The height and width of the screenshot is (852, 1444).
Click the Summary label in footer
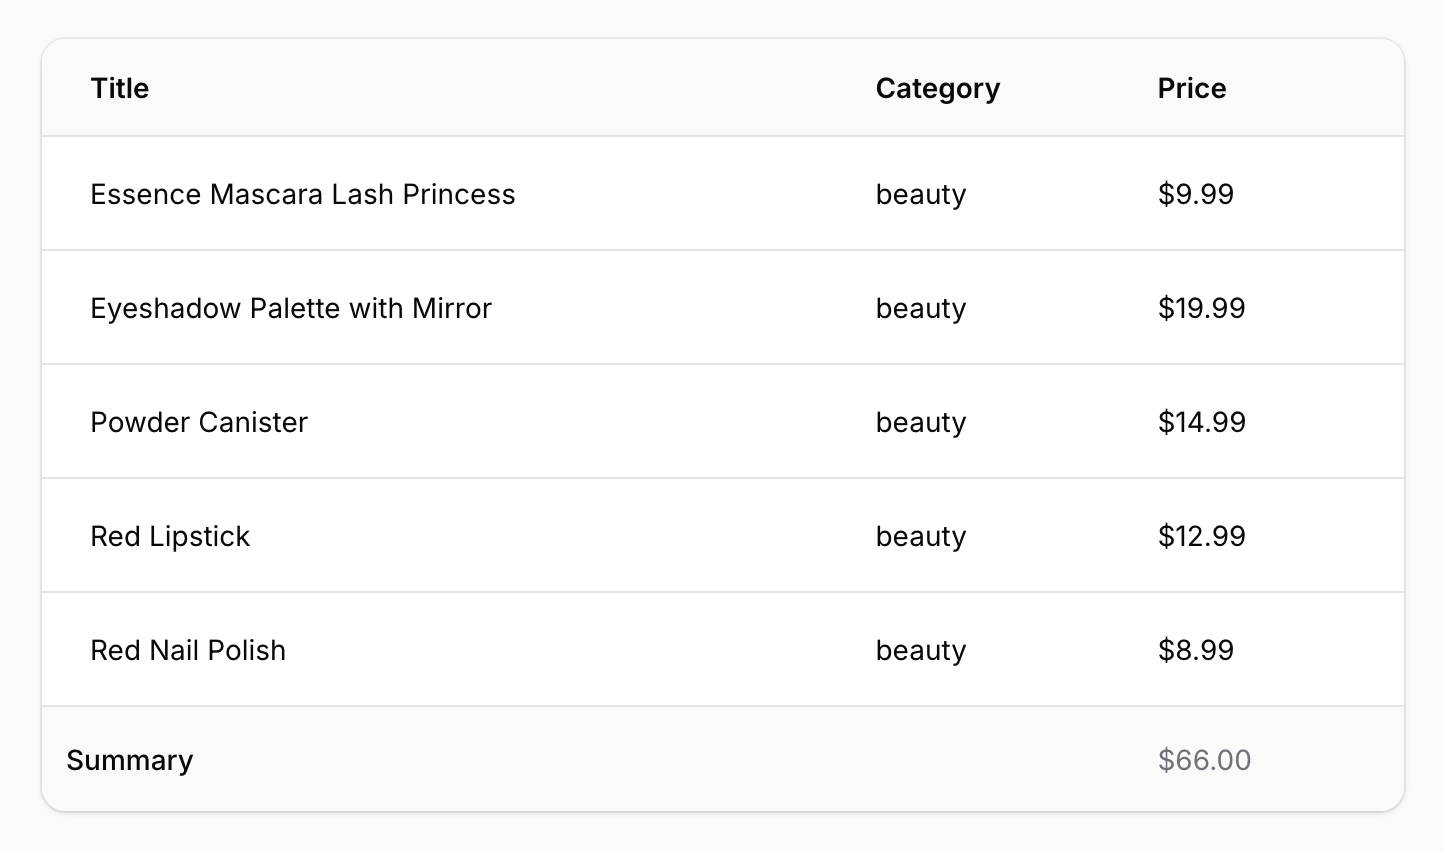click(x=129, y=760)
